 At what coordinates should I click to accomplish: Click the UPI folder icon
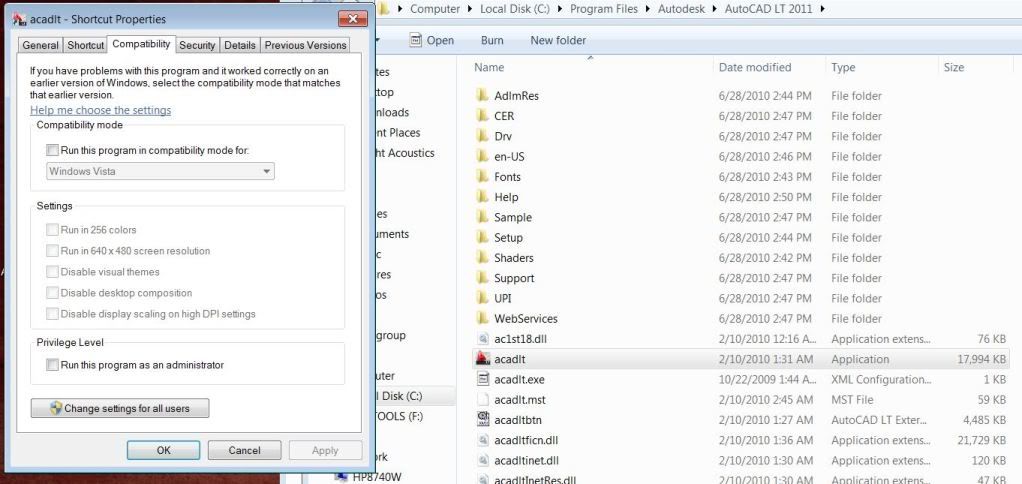coord(482,298)
